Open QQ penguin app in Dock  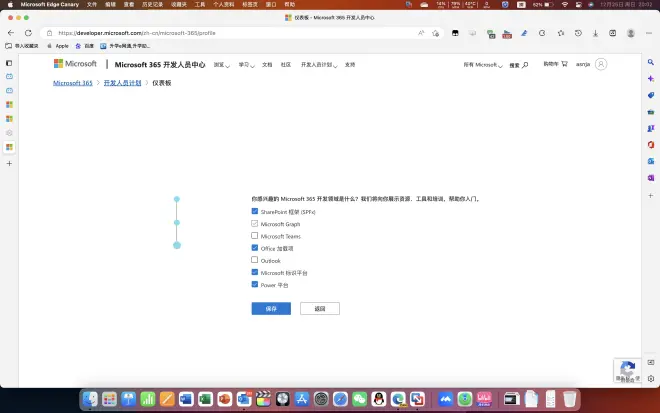coord(379,399)
